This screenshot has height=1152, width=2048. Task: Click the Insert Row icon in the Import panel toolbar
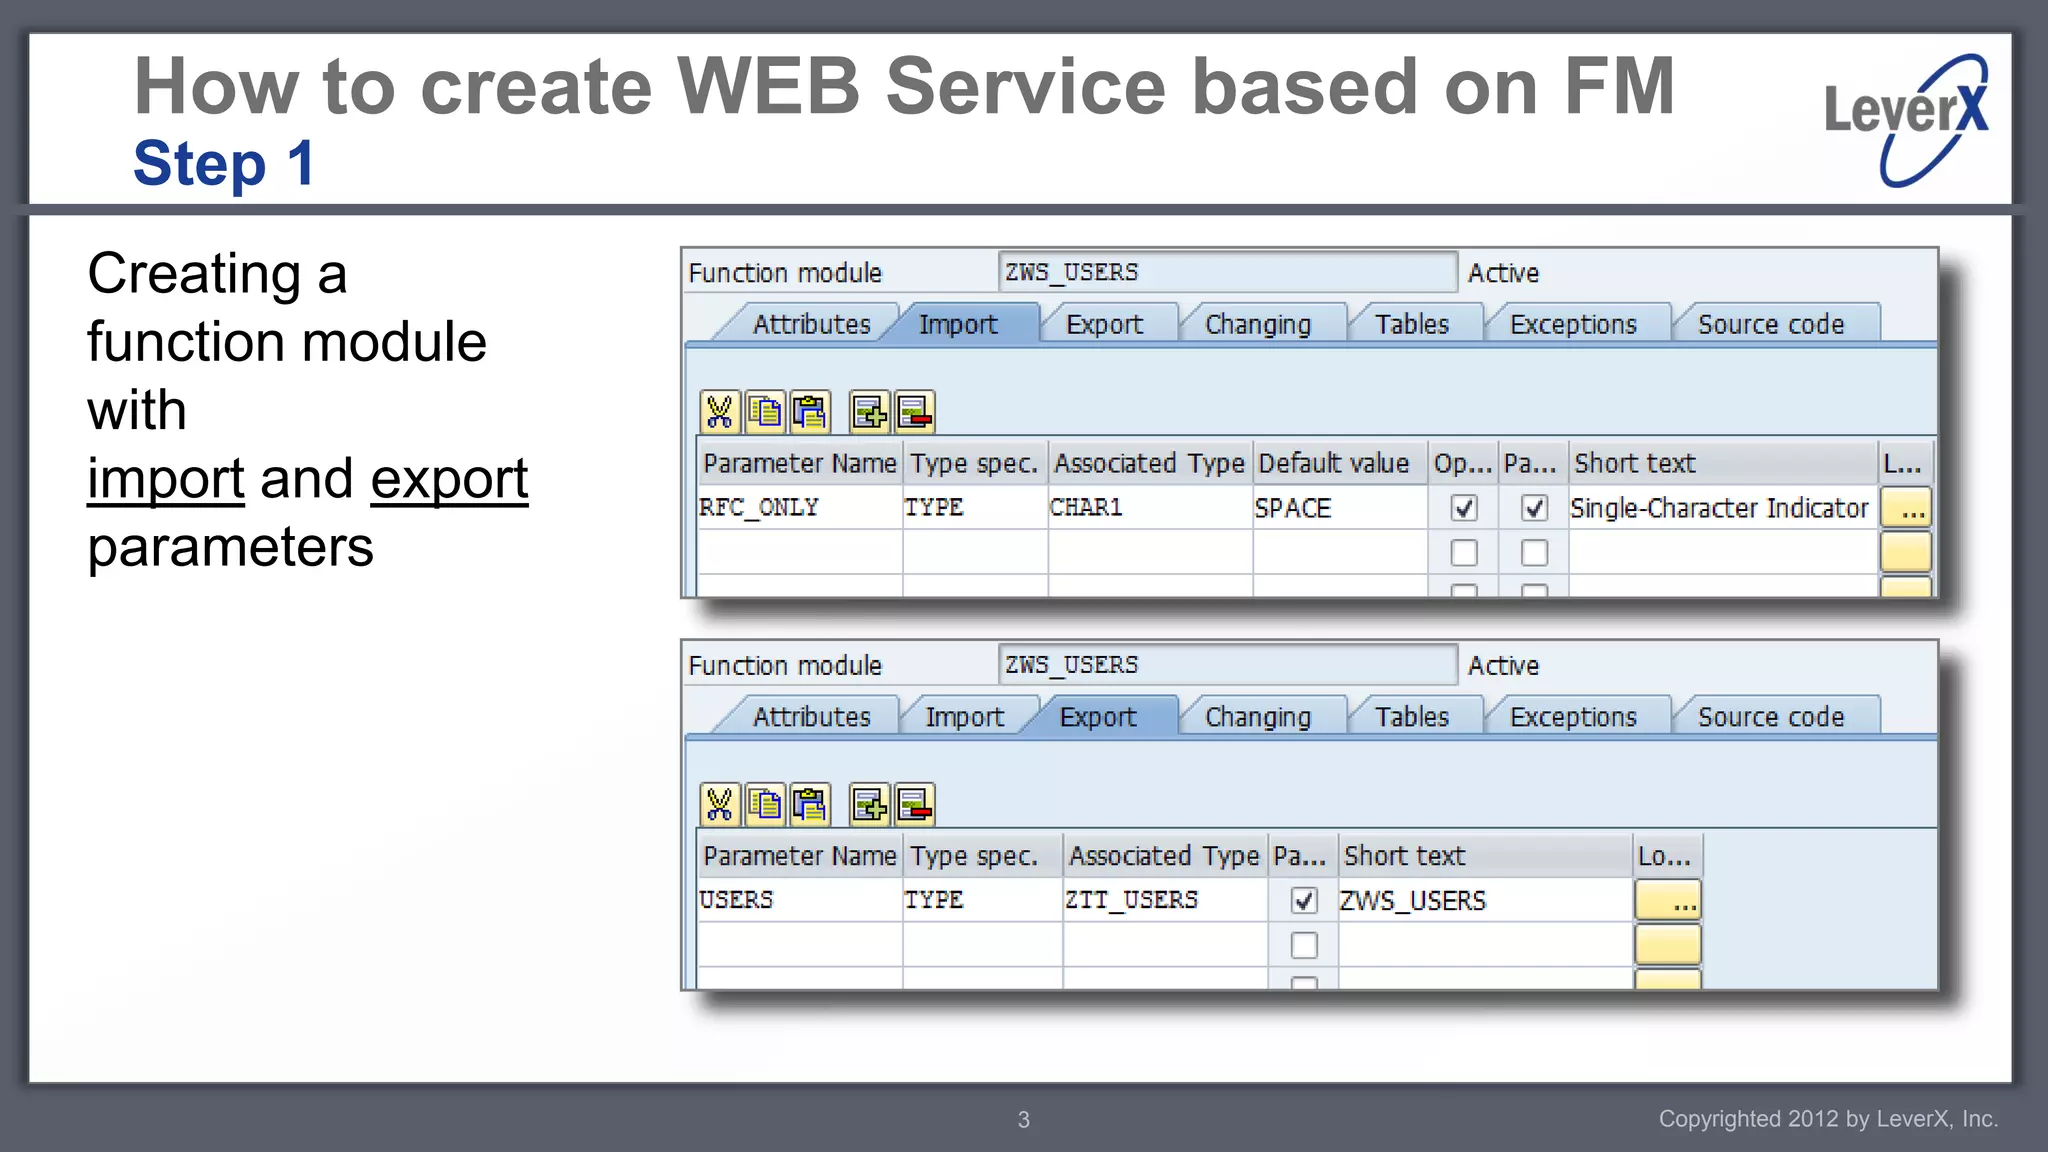tap(869, 412)
